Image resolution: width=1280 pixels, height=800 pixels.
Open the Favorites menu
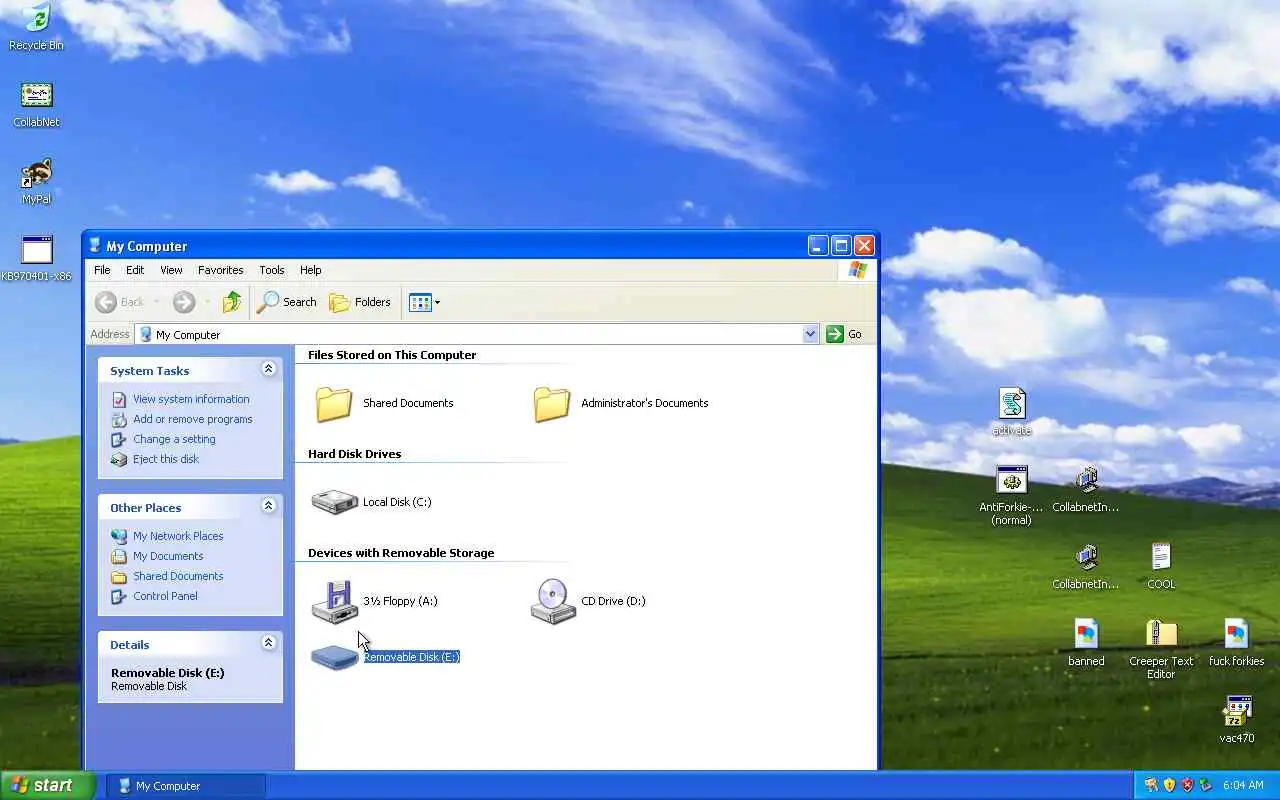pyautogui.click(x=220, y=270)
